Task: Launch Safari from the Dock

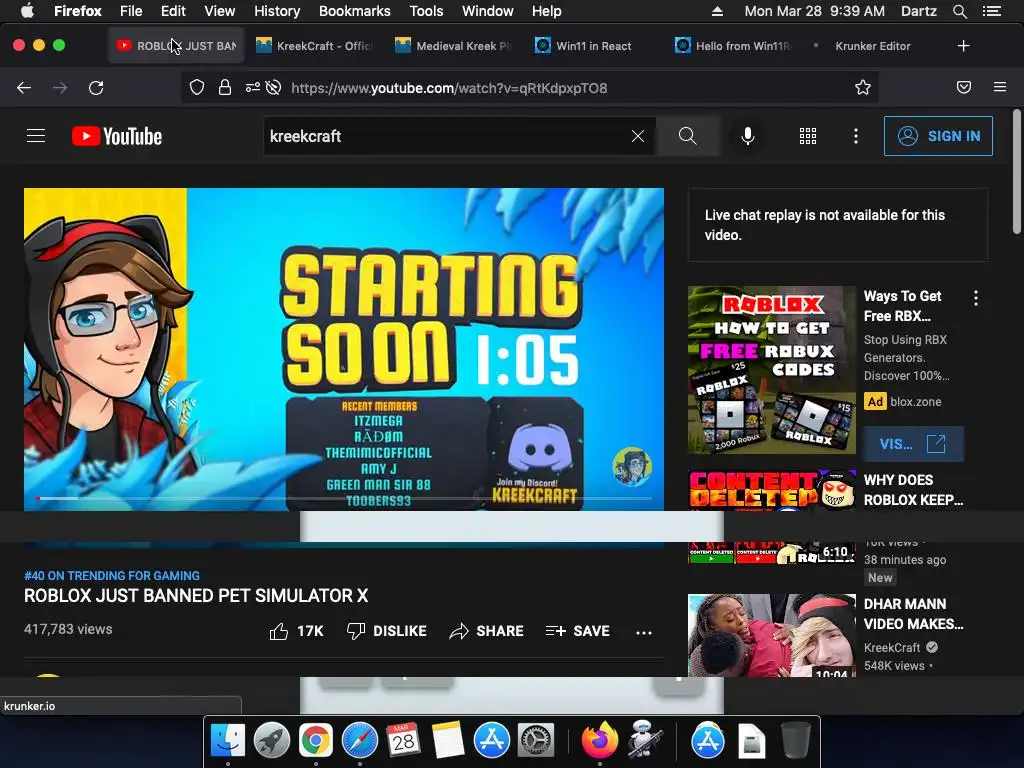Action: pos(360,741)
